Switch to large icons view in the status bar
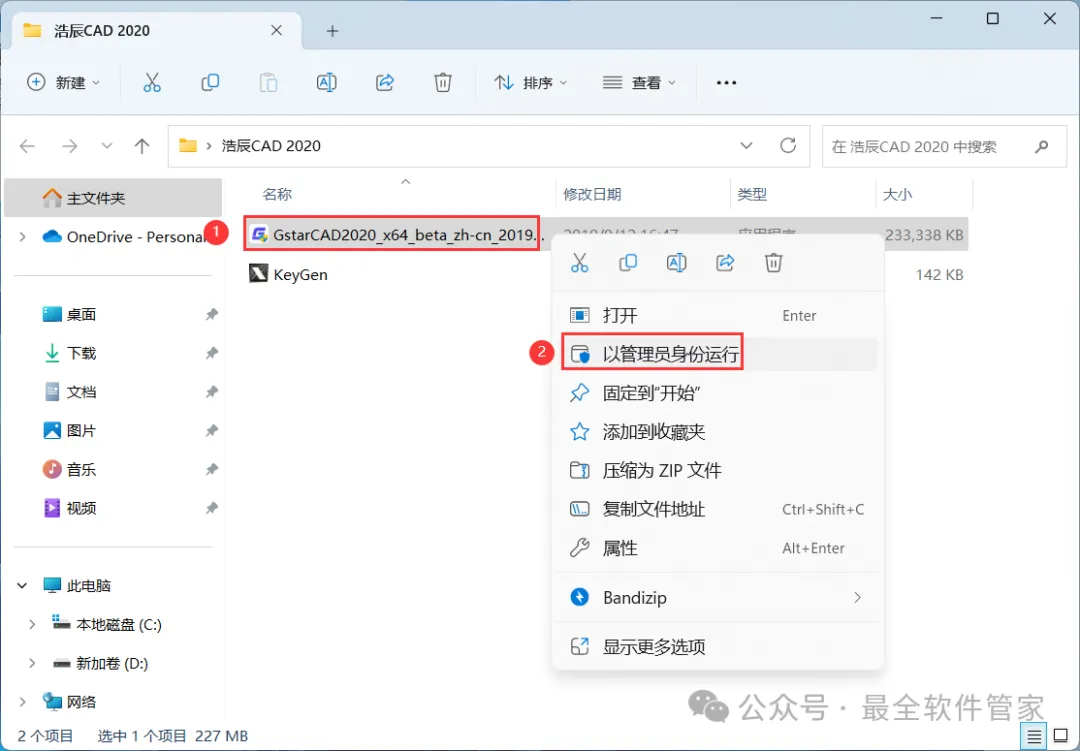Image resolution: width=1080 pixels, height=751 pixels. click(x=1061, y=737)
